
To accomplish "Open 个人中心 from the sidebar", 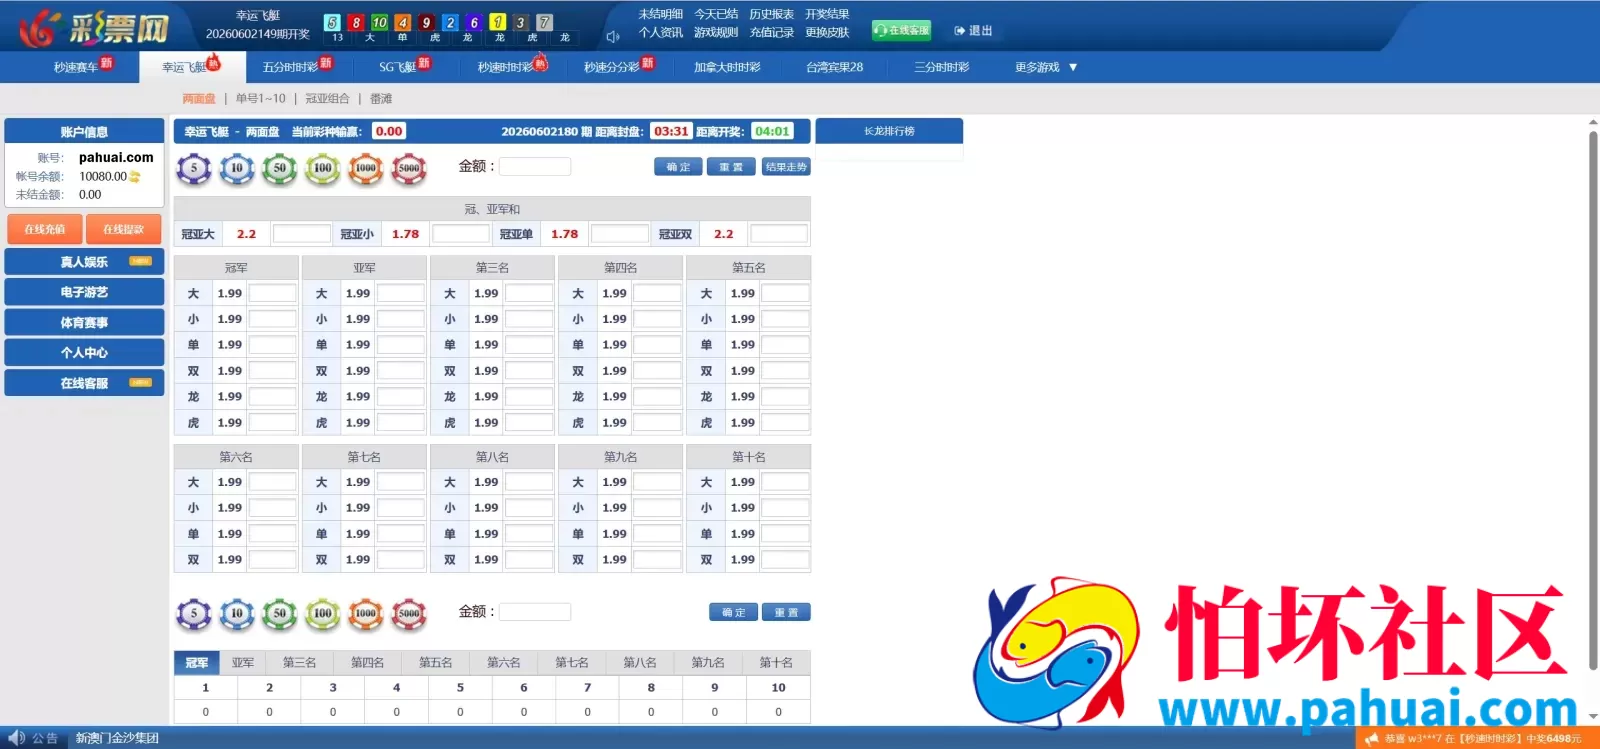I will coord(84,353).
